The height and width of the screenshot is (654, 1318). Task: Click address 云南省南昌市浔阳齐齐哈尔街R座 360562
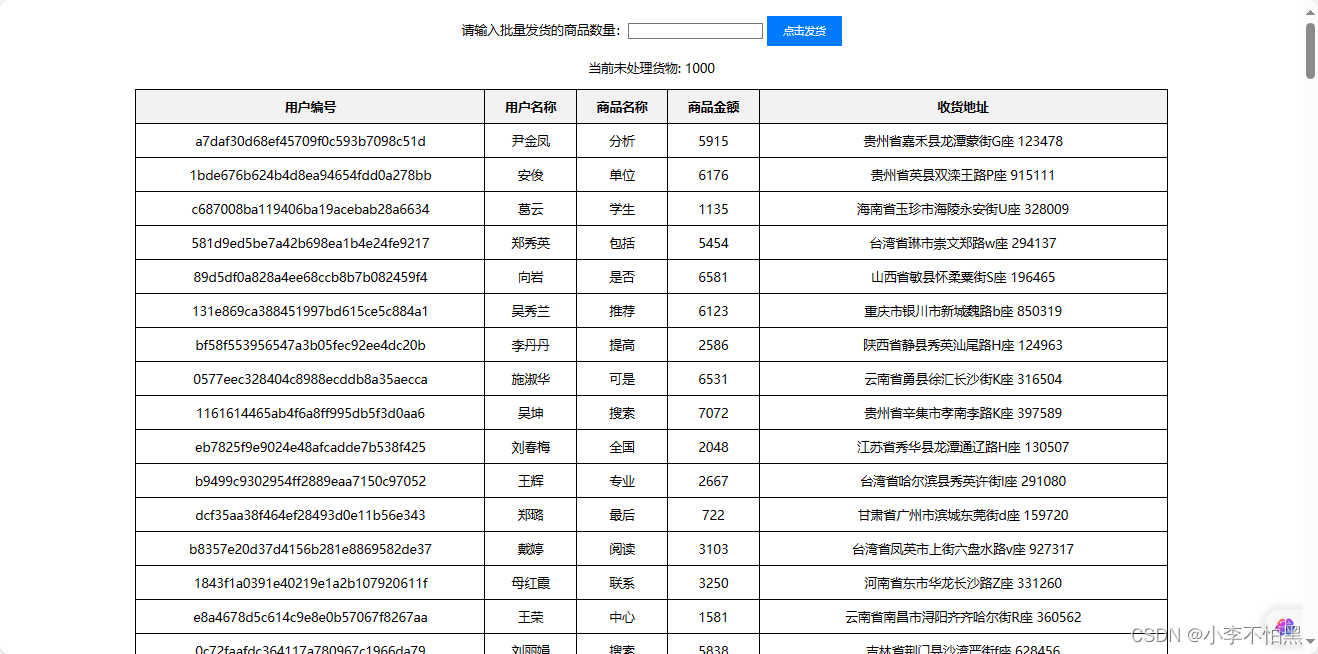tap(963, 617)
